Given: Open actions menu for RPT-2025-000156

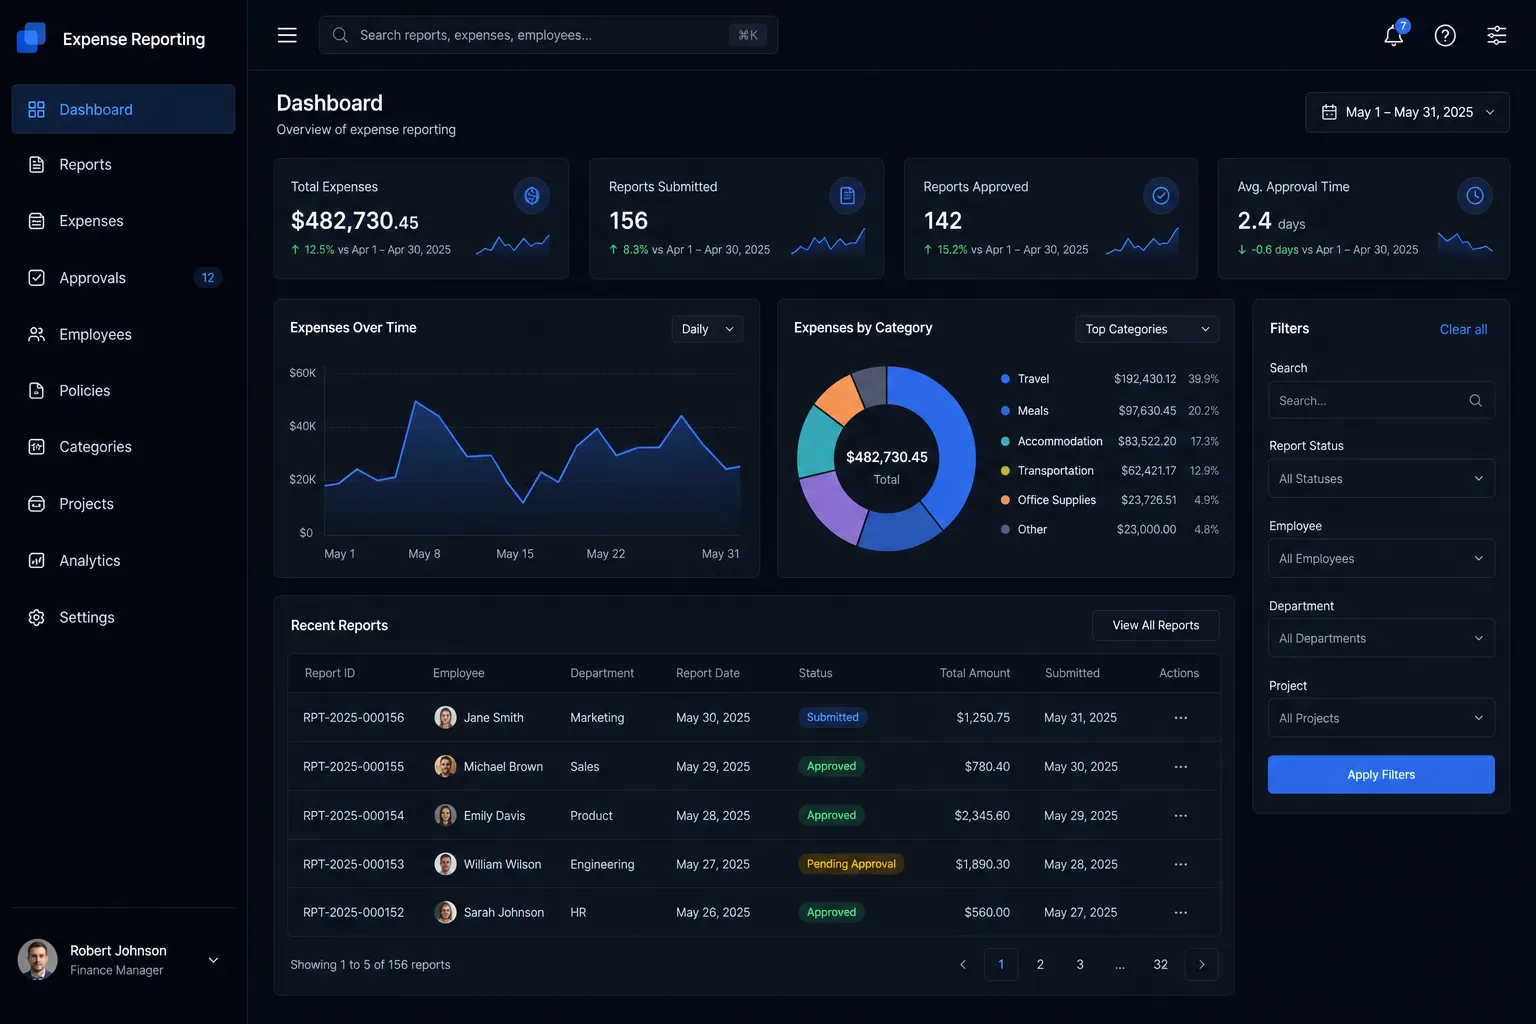Looking at the screenshot, I should coord(1181,718).
